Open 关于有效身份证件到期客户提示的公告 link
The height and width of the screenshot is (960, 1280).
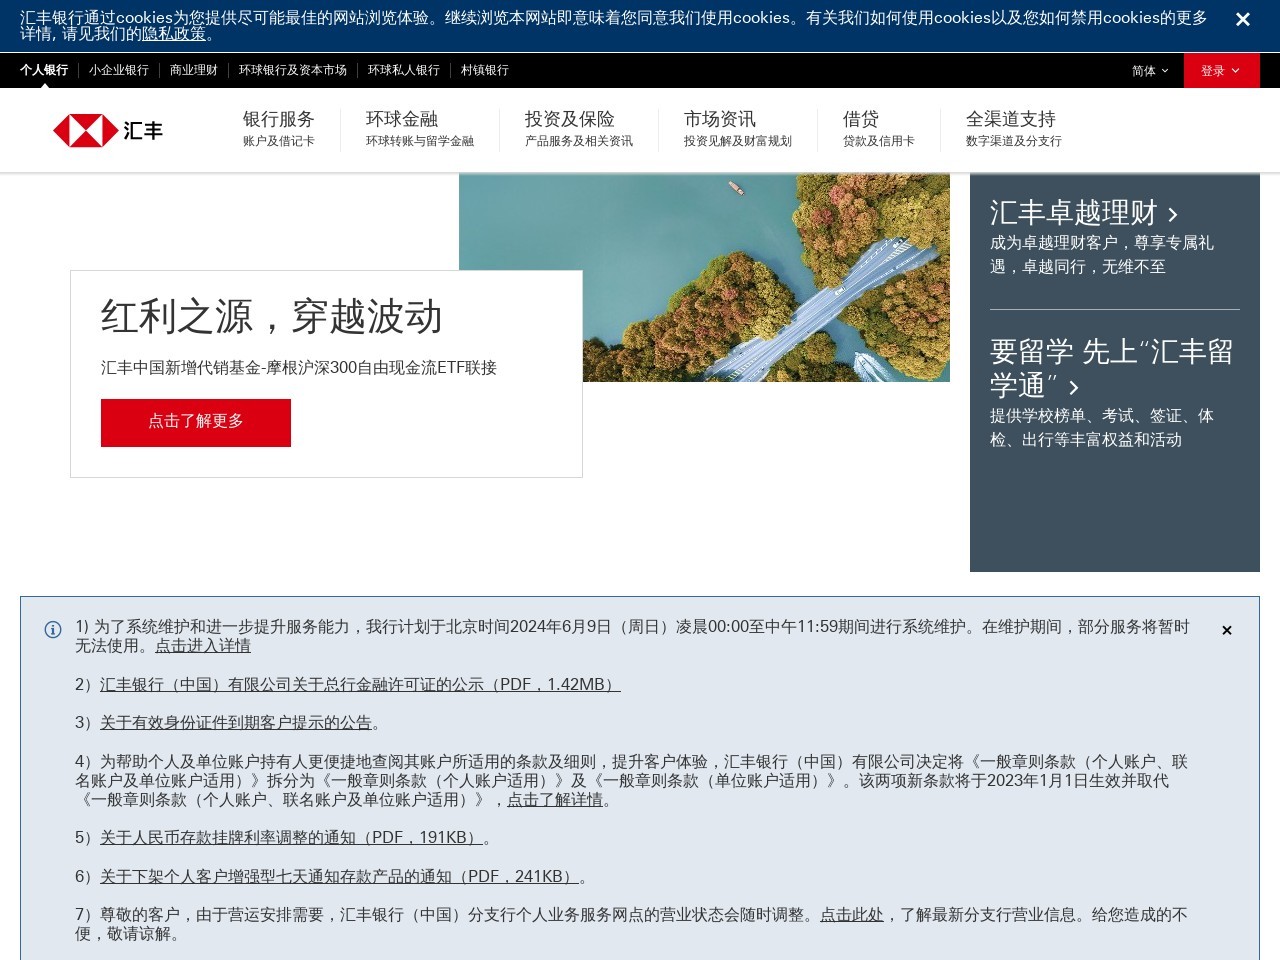point(236,723)
